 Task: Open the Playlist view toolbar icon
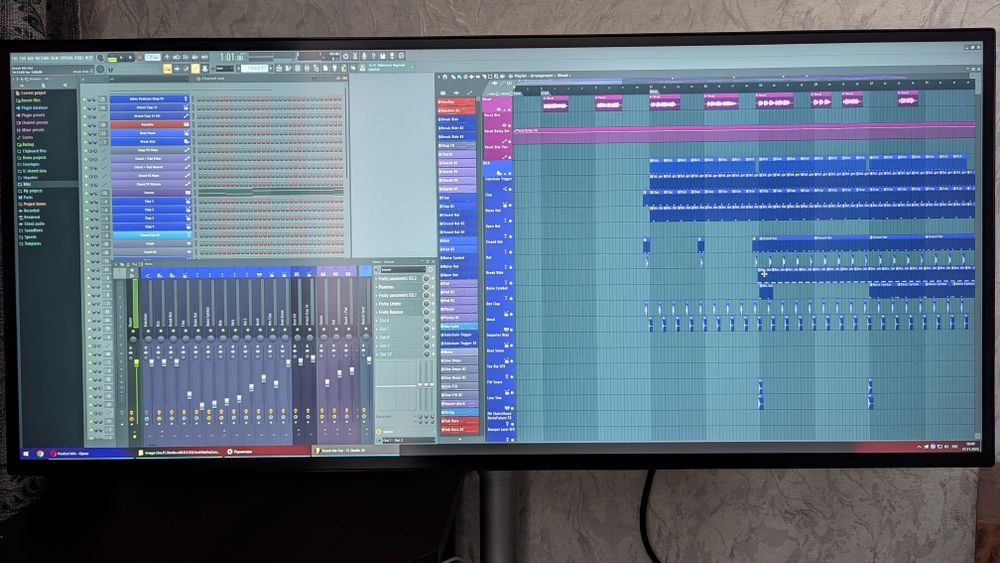click(x=279, y=68)
